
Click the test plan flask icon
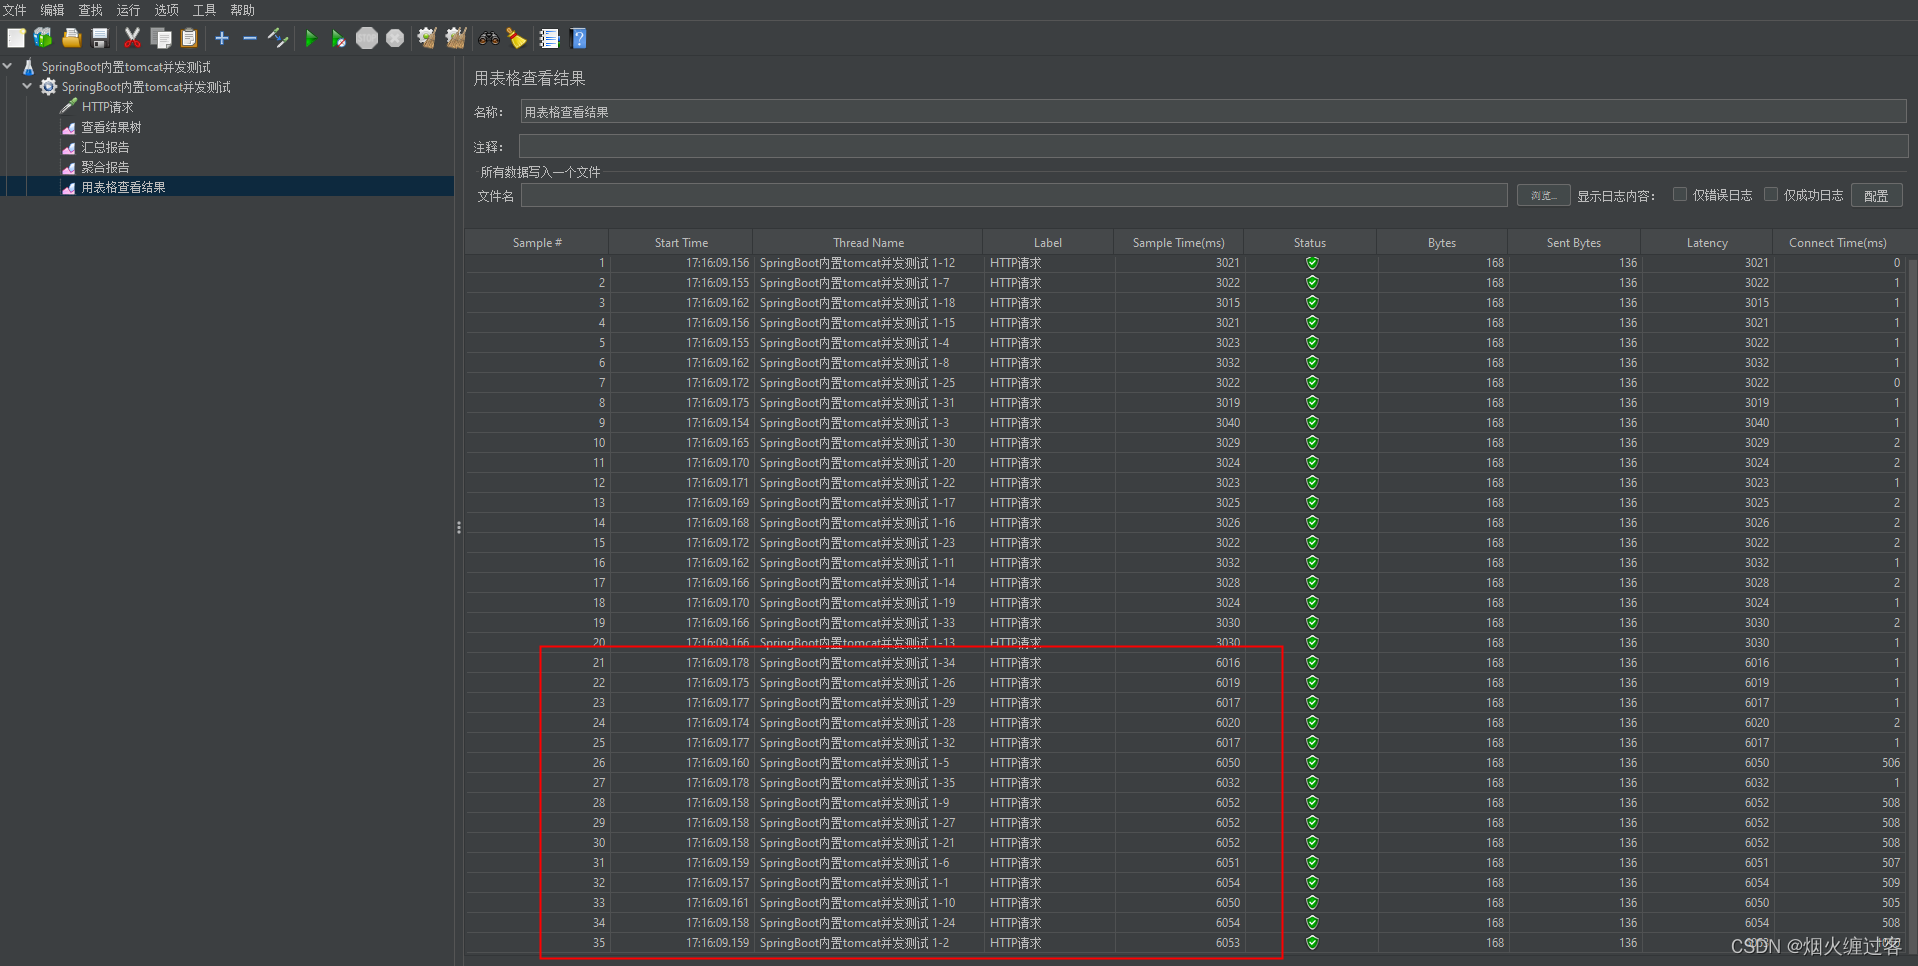coord(28,67)
